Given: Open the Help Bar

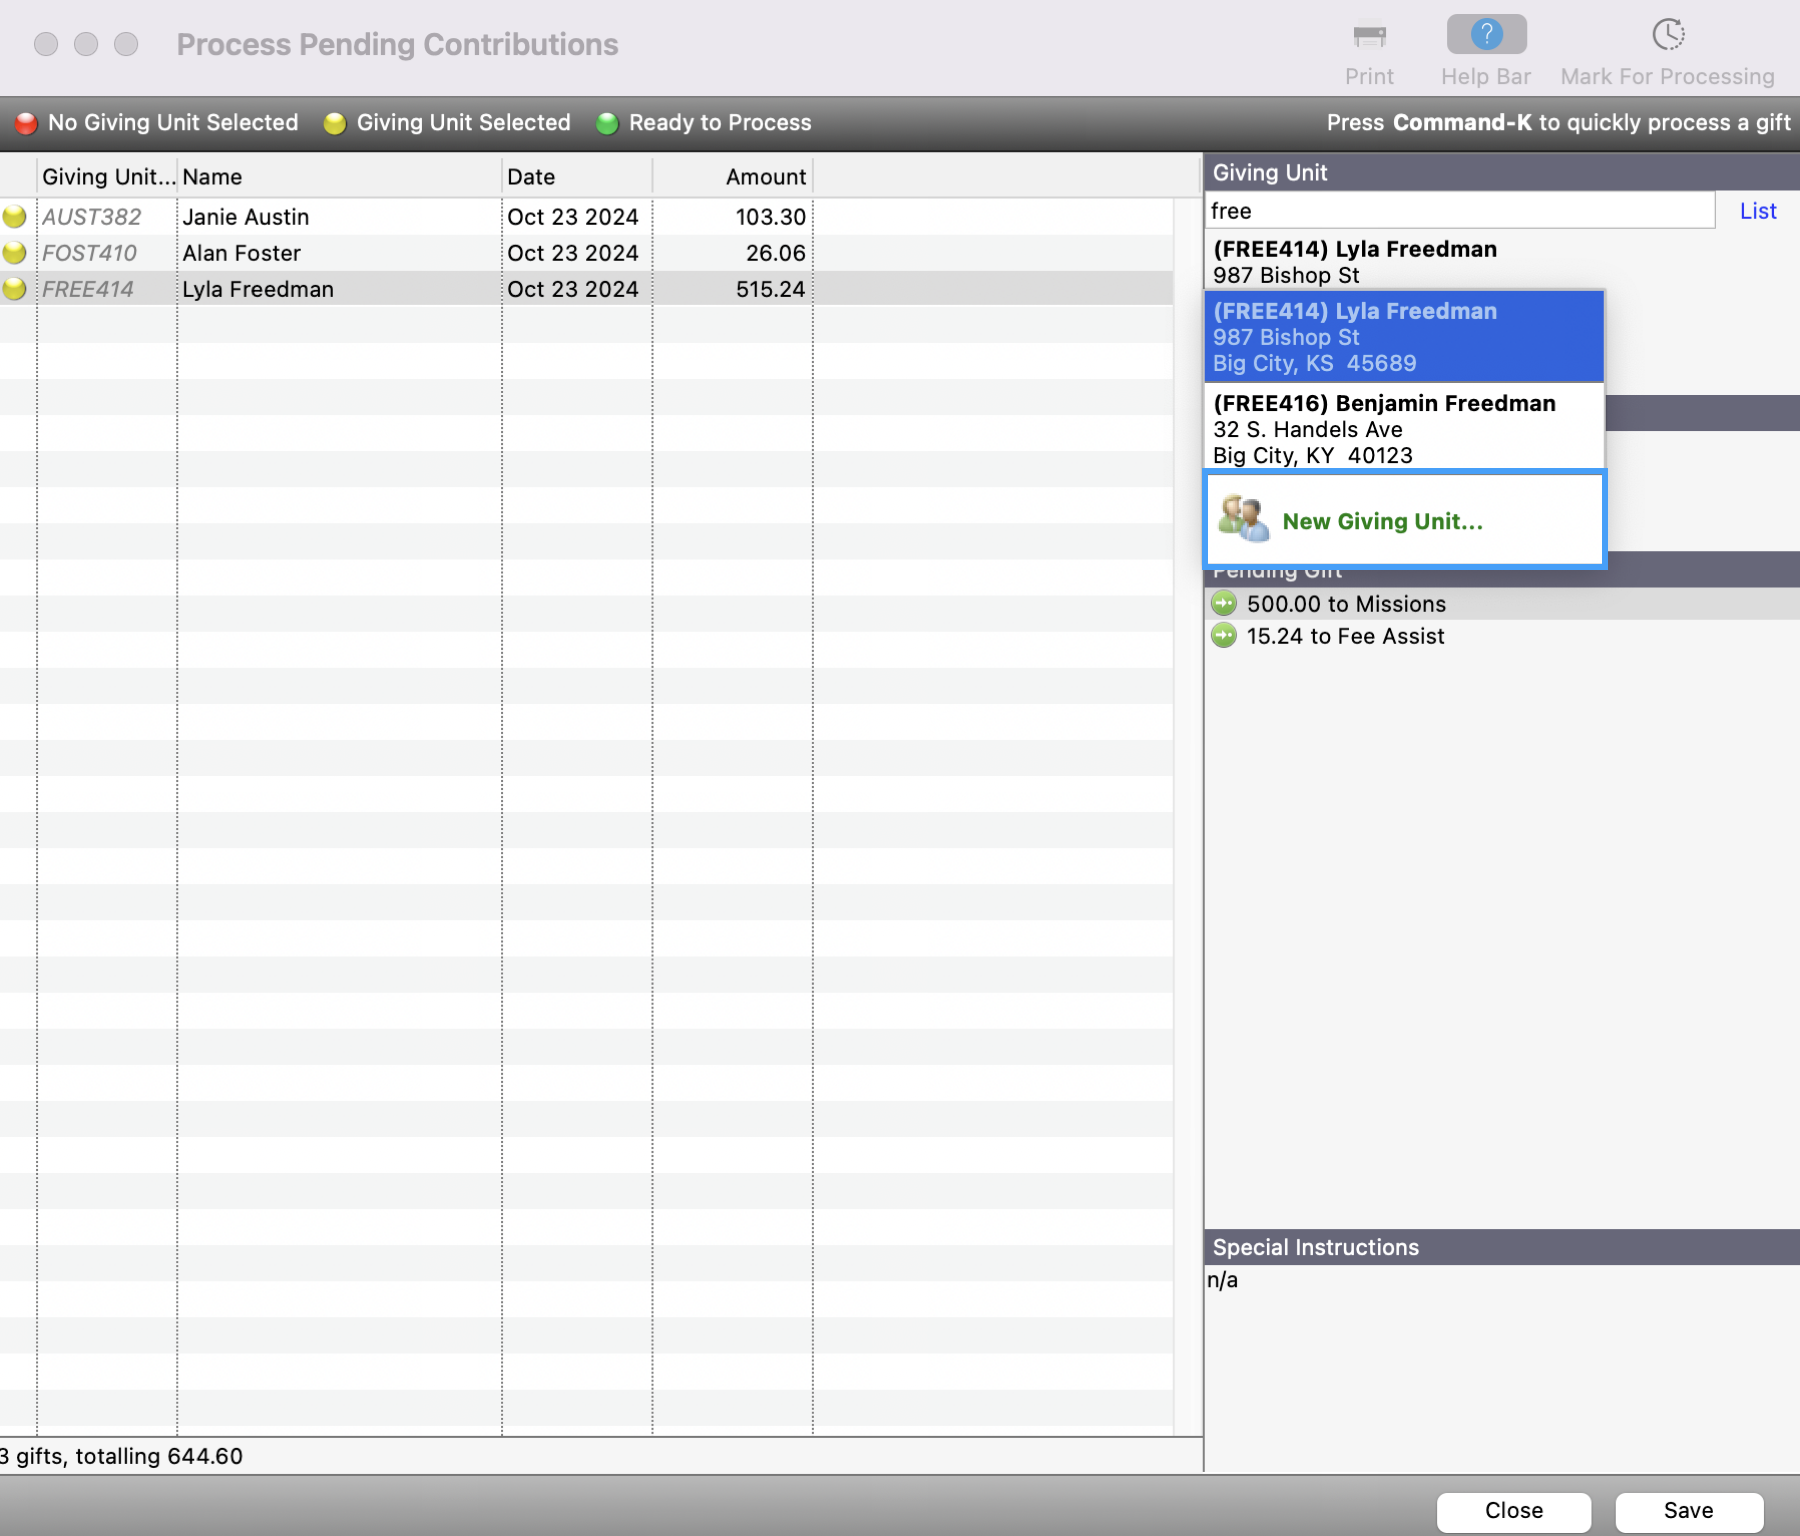Looking at the screenshot, I should (1486, 36).
